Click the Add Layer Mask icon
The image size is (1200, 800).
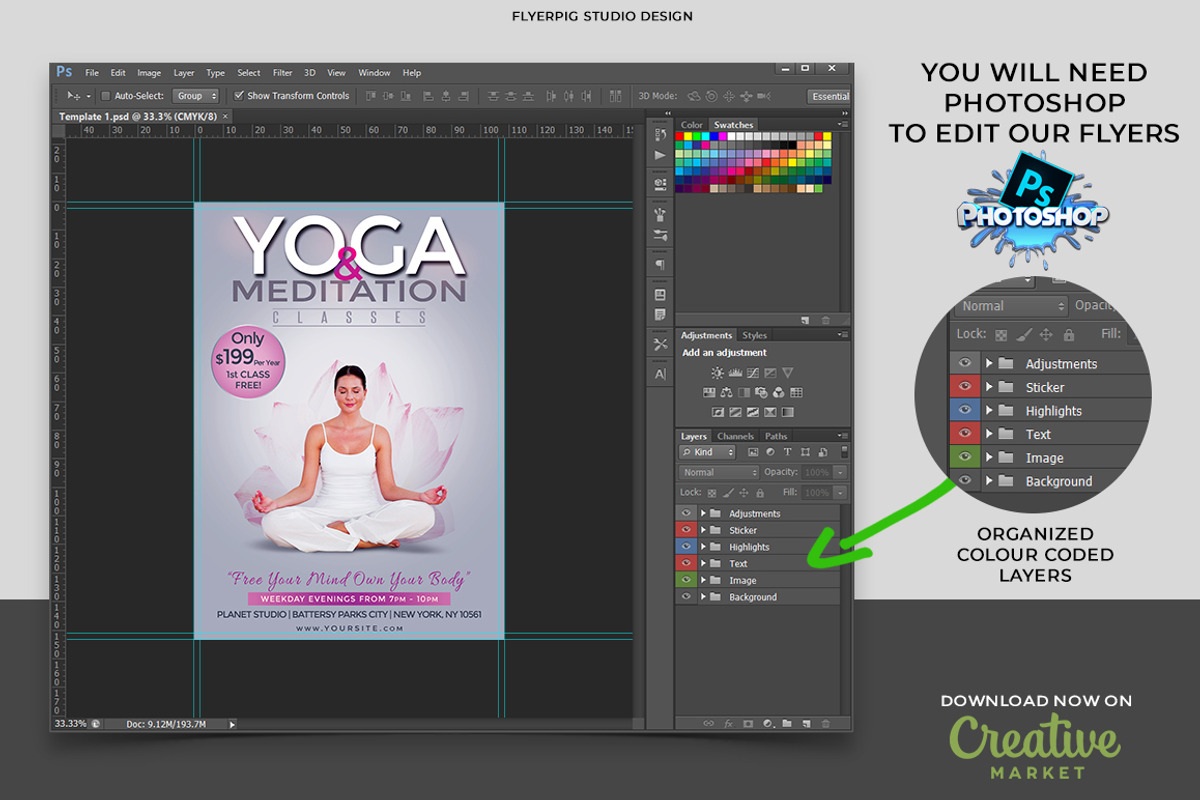click(748, 724)
